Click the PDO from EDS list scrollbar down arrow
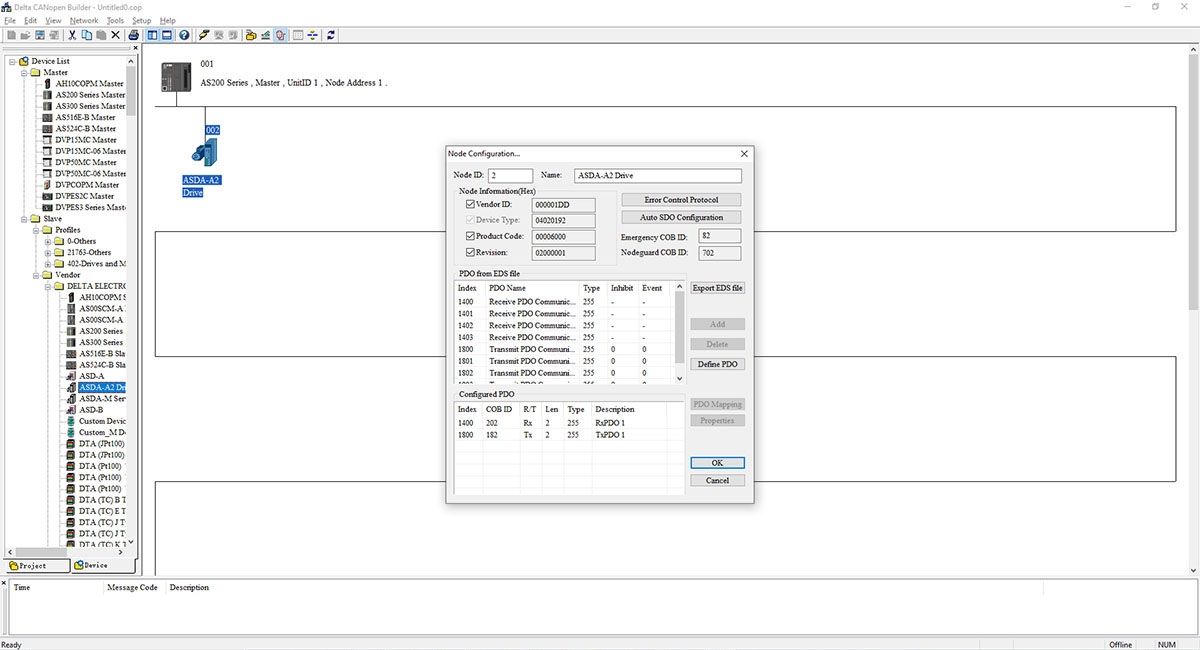This screenshot has height=650, width=1200. pos(680,378)
